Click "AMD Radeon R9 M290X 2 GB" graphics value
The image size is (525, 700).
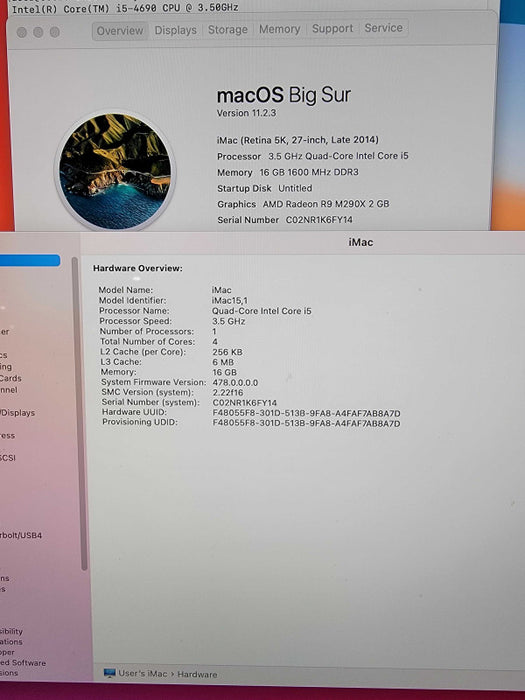pyautogui.click(x=326, y=204)
